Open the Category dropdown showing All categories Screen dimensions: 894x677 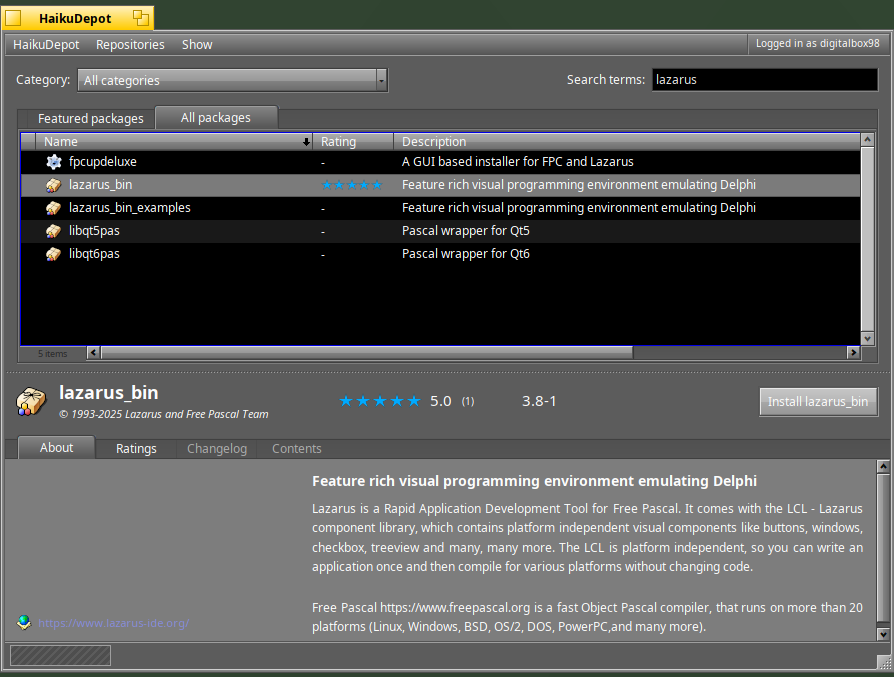tap(233, 80)
